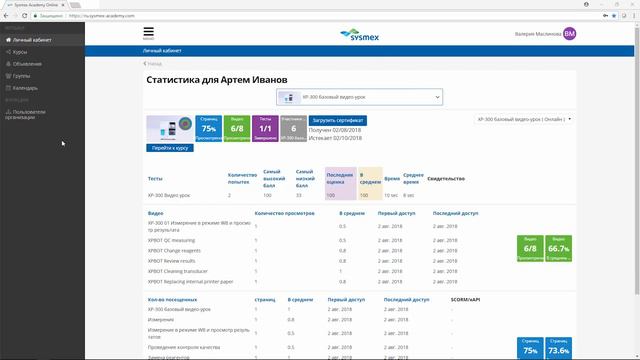Click the XPBOT Change reagents video row
This screenshot has width=640, height=360.
[x=314, y=251]
